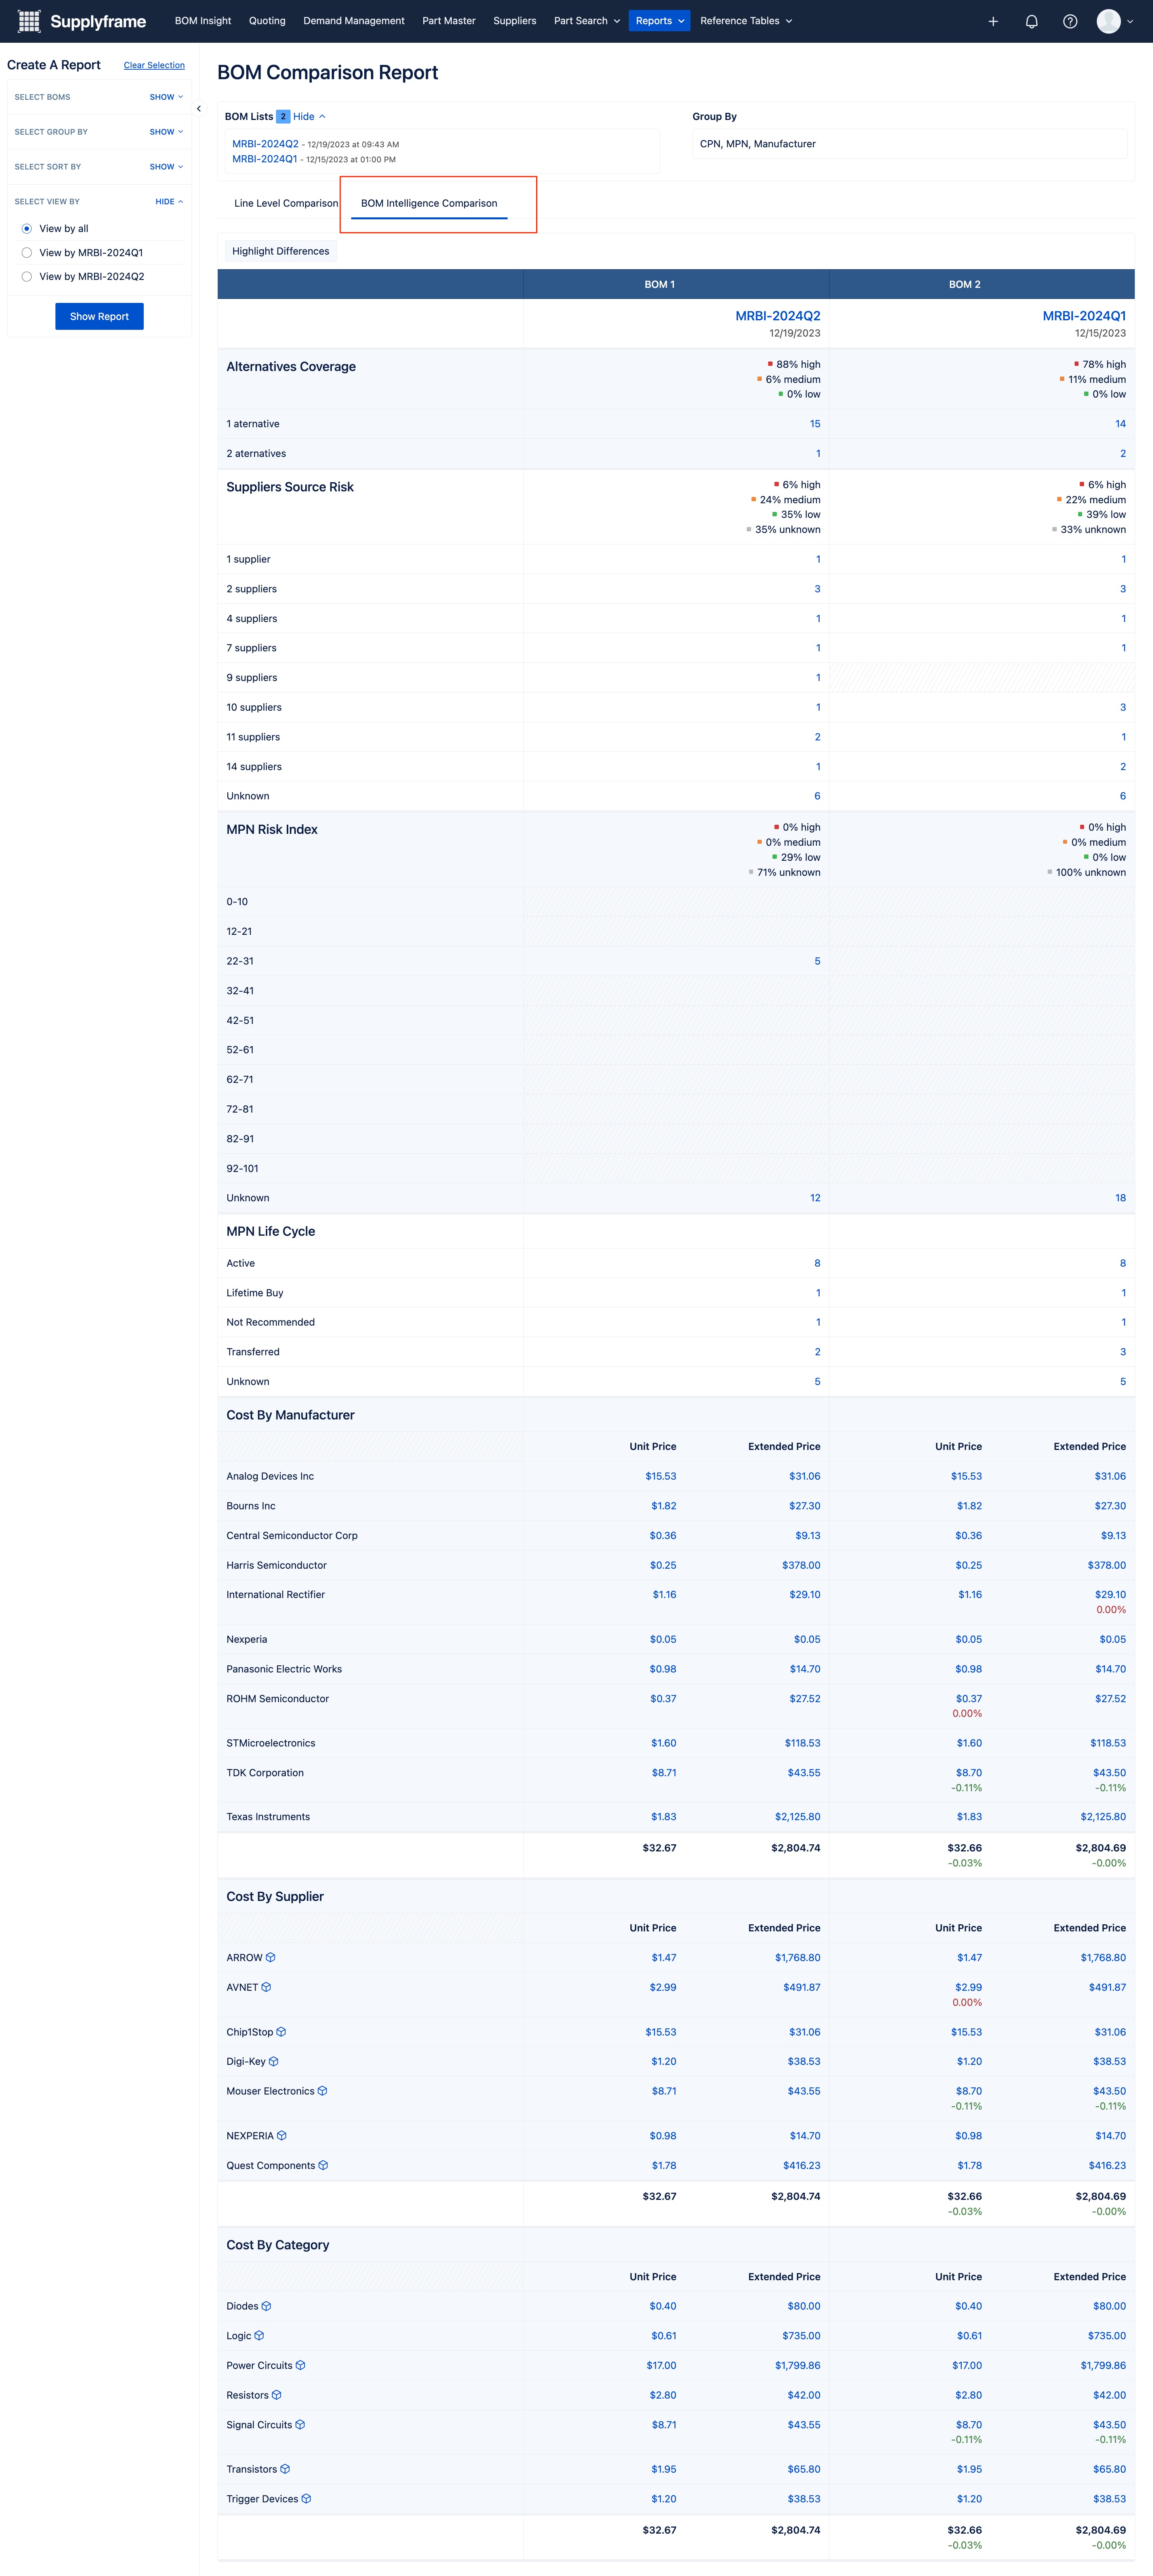Viewport: 1153px width, 2576px height.
Task: Collapse the Create A Report sidebar arrow
Action: (199, 109)
